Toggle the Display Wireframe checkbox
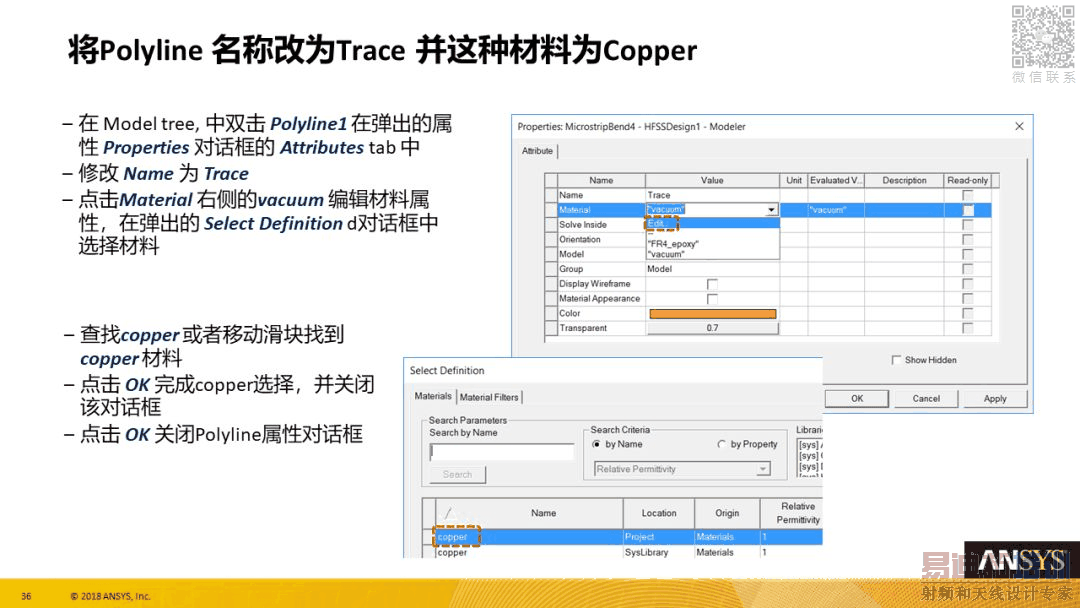This screenshot has height=608, width=1080. pos(712,284)
